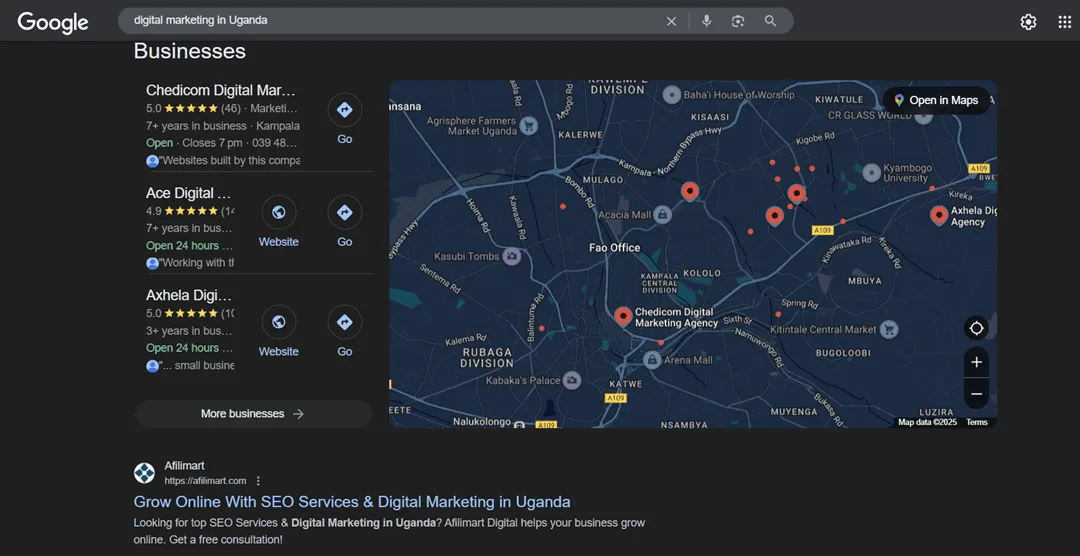Click https://afilimart.com URL text
The image size is (1080, 556).
(x=205, y=481)
